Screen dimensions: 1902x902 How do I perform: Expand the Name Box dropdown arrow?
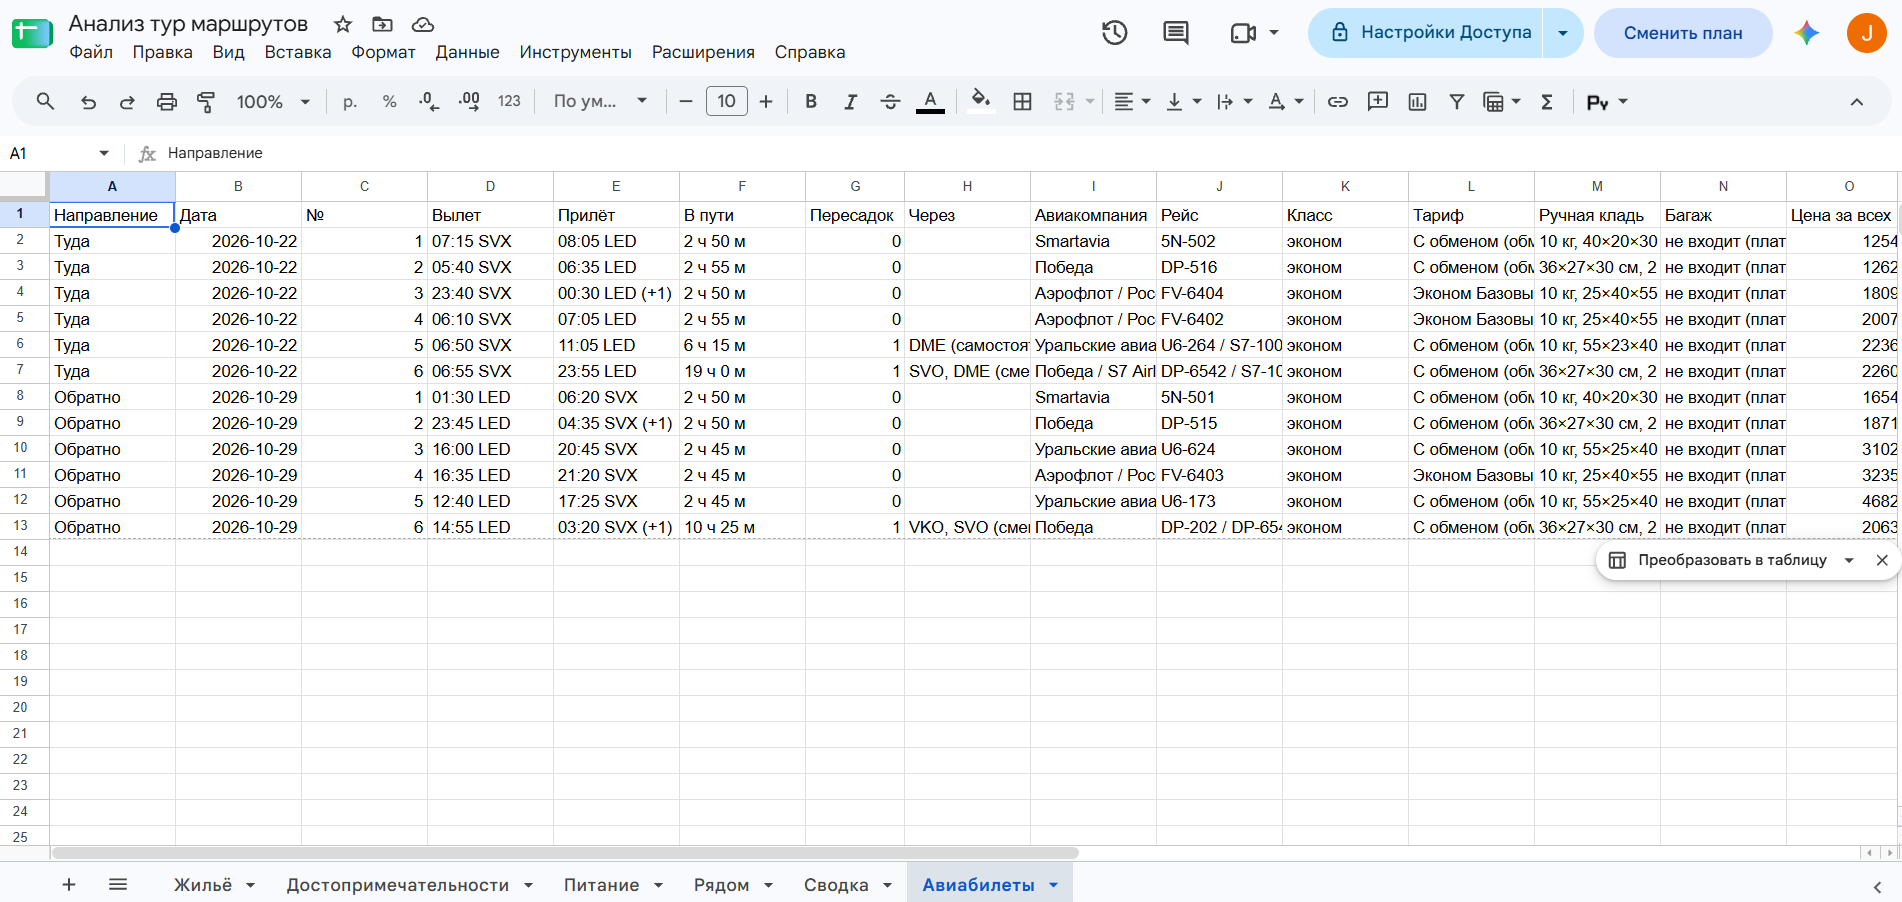(104, 153)
